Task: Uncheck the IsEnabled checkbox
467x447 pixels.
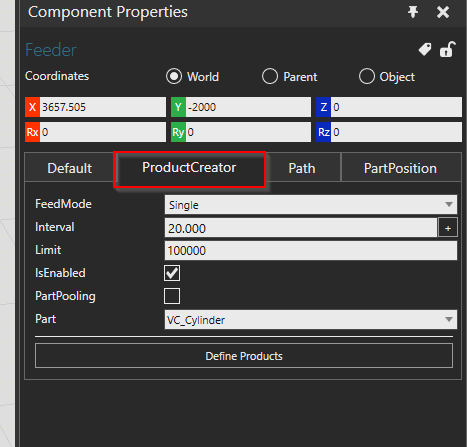Action: pos(172,273)
